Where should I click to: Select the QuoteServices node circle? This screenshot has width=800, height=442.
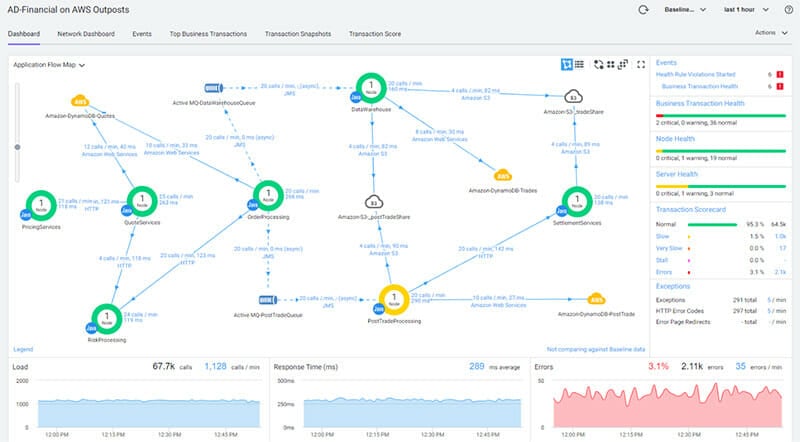point(142,201)
